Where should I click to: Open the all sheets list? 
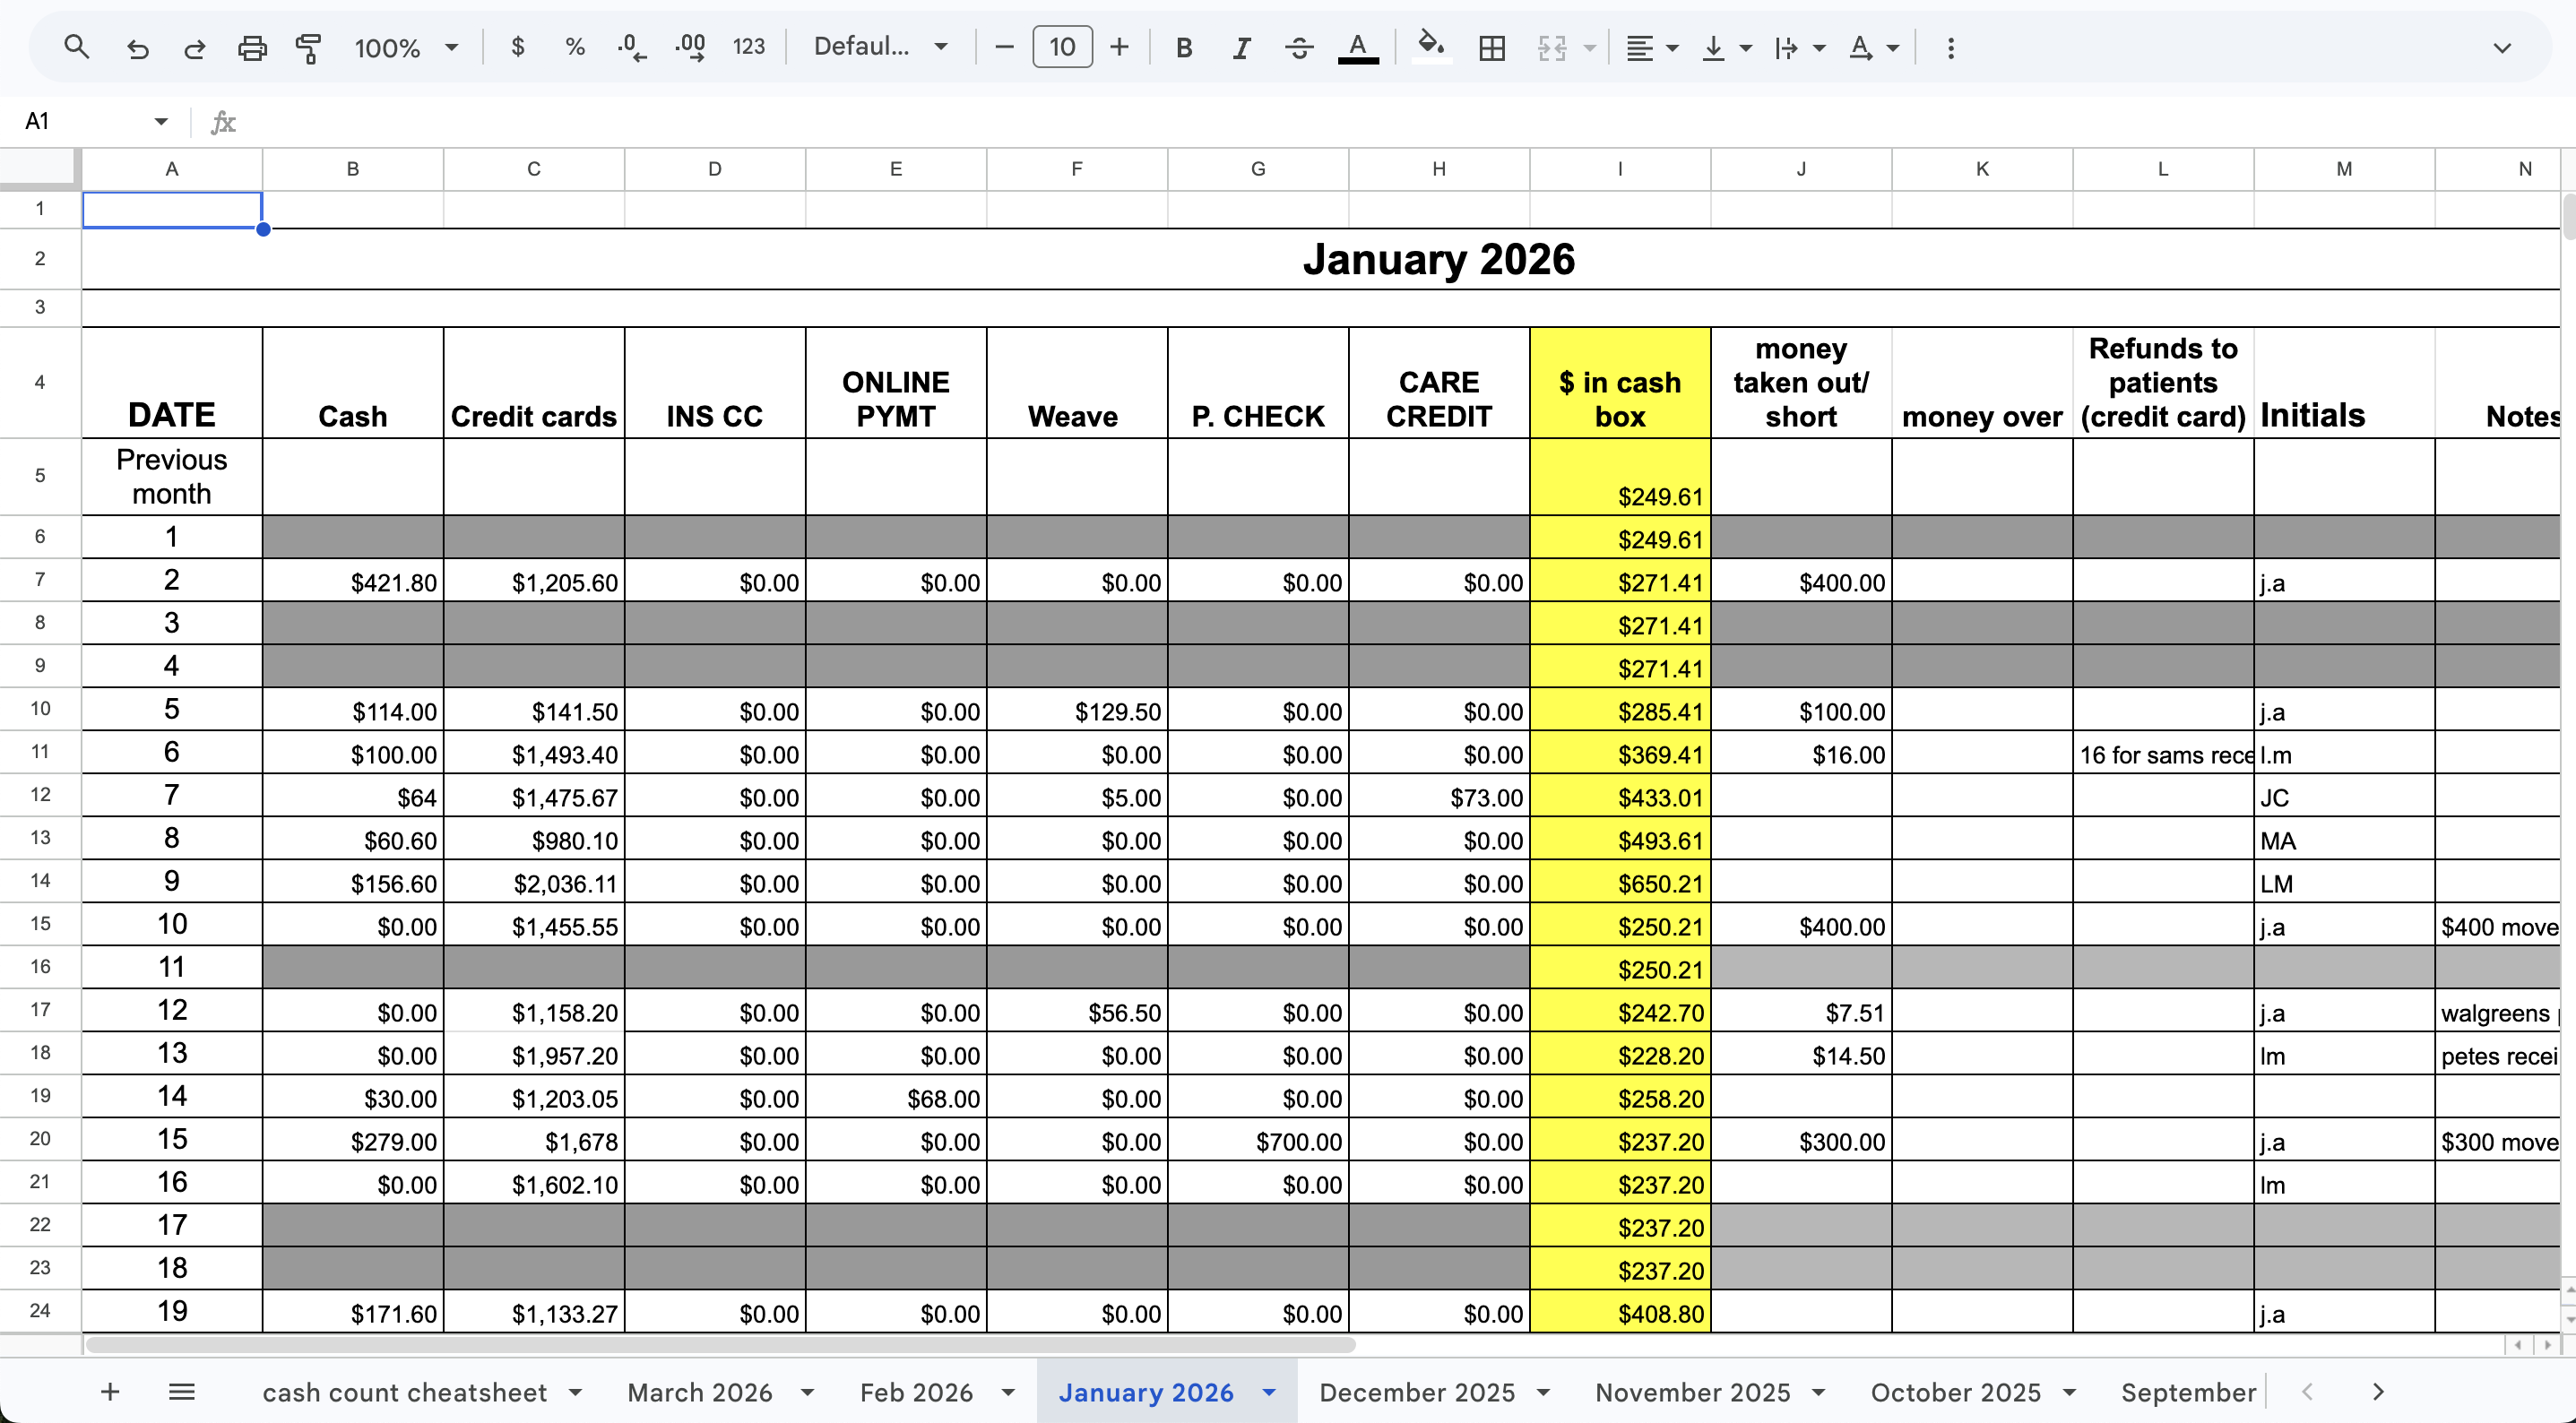pos(182,1392)
